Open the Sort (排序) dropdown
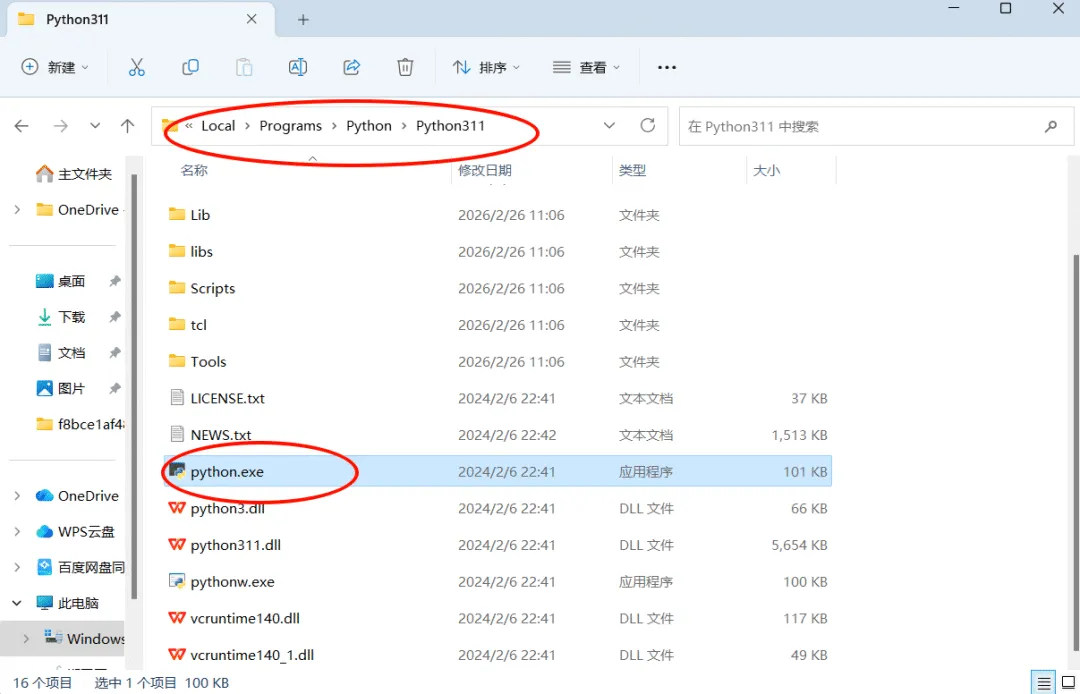Image resolution: width=1080 pixels, height=694 pixels. 486,67
